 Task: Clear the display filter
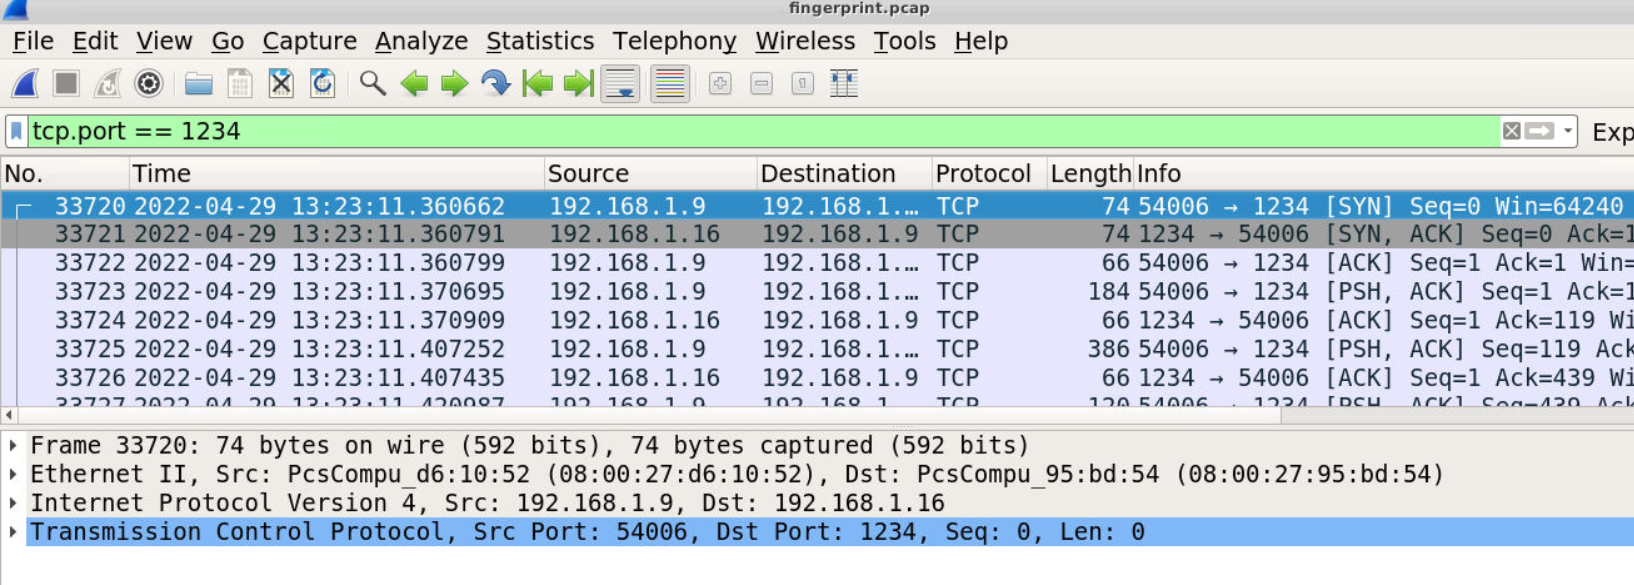click(1511, 131)
